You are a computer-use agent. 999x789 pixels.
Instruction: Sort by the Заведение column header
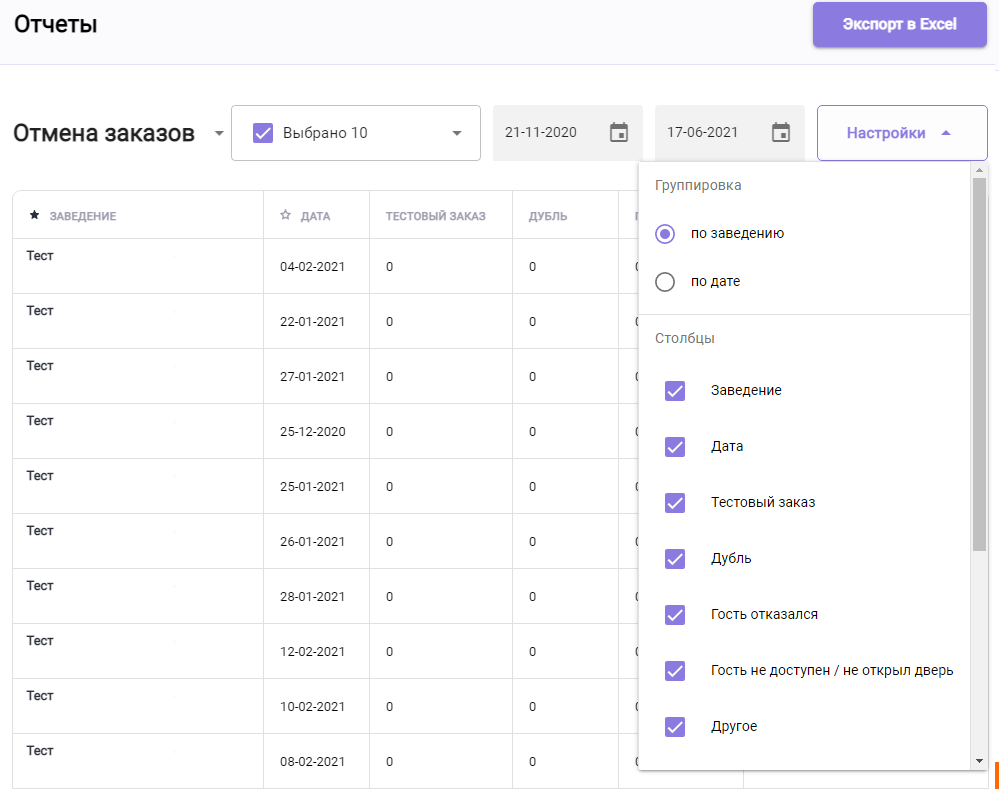coord(83,216)
